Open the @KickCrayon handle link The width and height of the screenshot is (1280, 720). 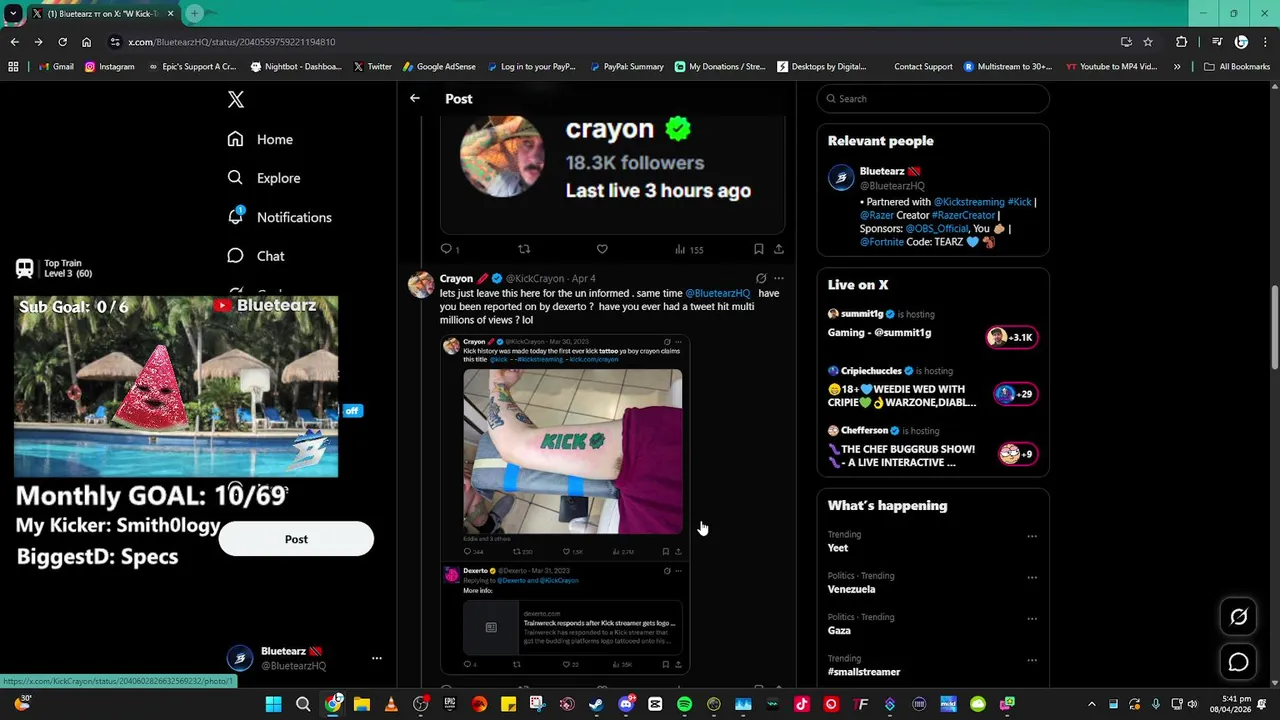[535, 279]
